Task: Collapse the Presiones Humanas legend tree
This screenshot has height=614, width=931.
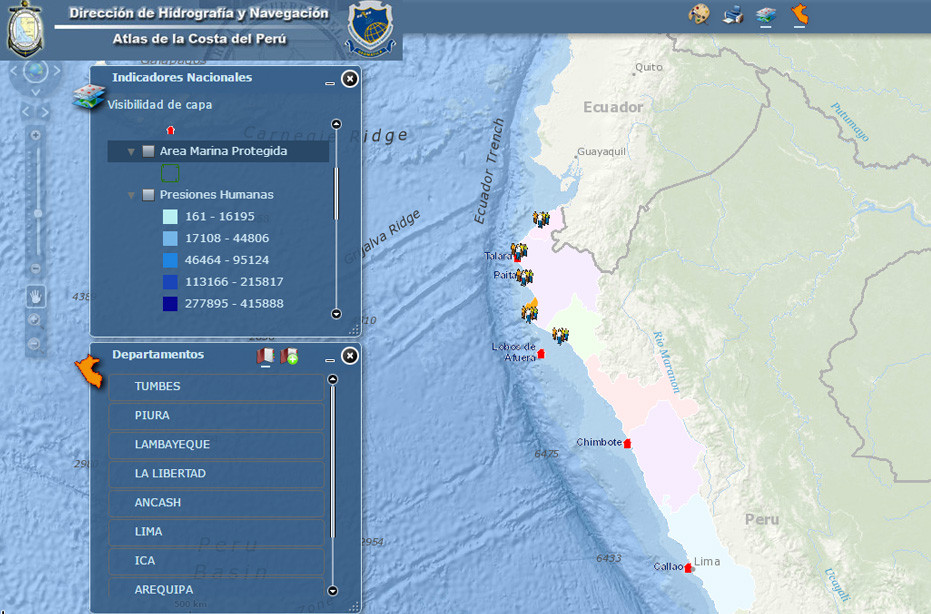Action: coord(131,195)
